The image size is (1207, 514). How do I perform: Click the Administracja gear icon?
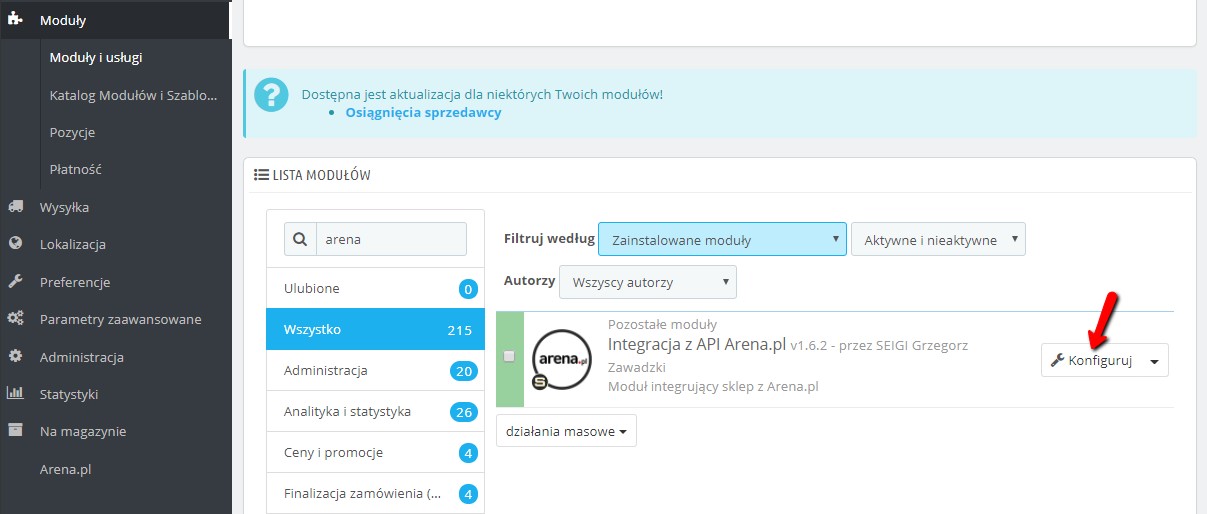(x=15, y=357)
